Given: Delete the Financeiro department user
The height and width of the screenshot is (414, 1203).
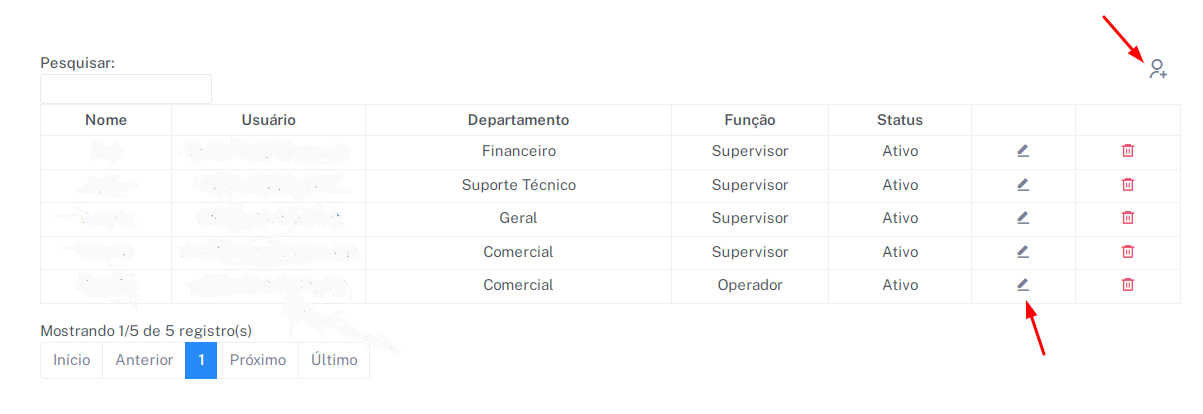Looking at the screenshot, I should 1127,151.
